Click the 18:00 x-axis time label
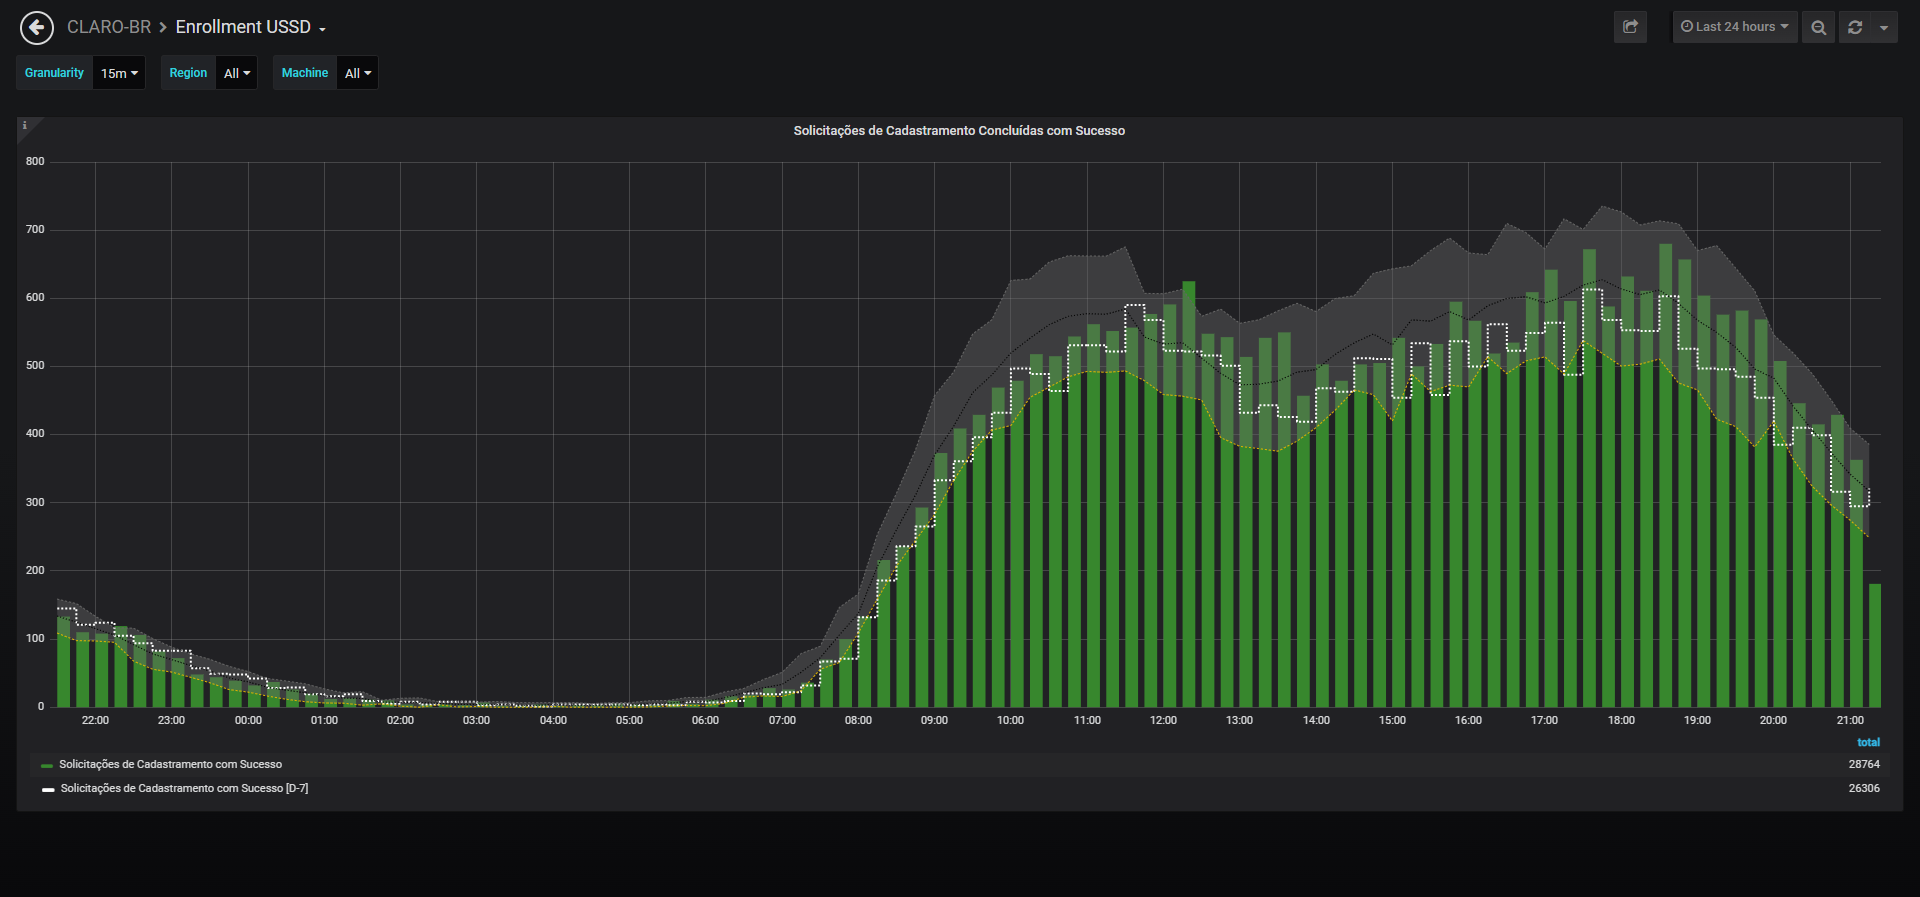This screenshot has width=1920, height=897. 1621,721
